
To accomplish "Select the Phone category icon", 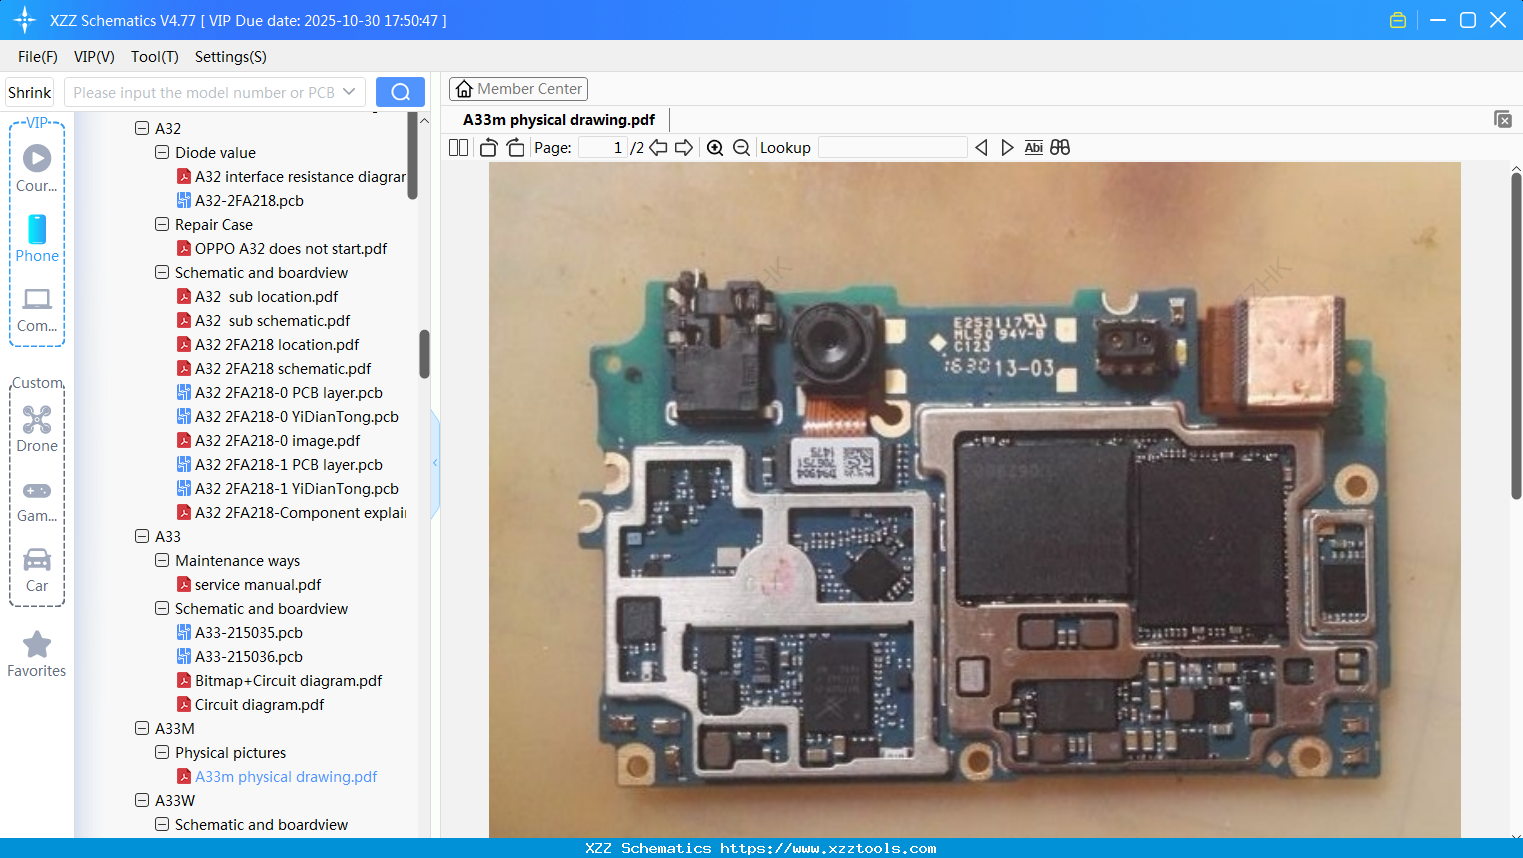I will (x=37, y=229).
